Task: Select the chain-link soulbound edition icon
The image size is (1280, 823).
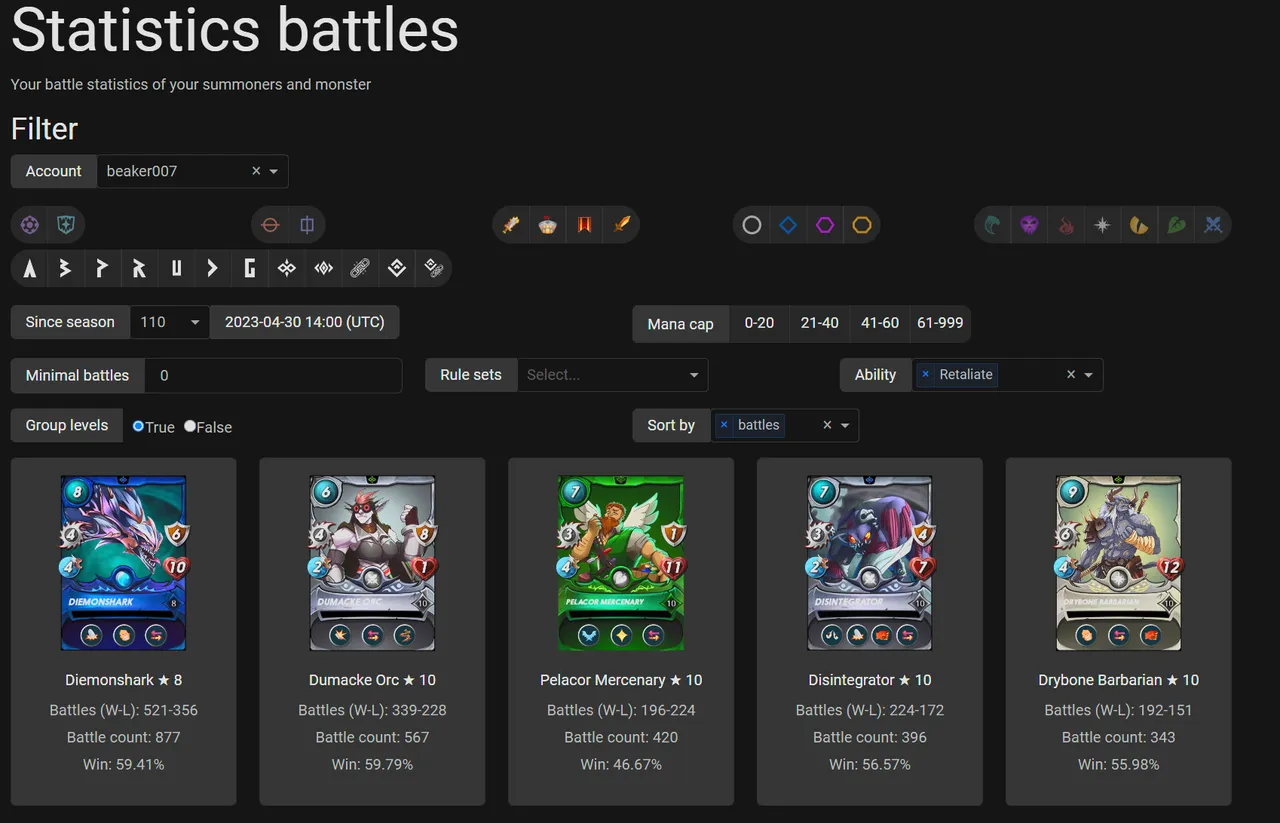Action: [360, 268]
